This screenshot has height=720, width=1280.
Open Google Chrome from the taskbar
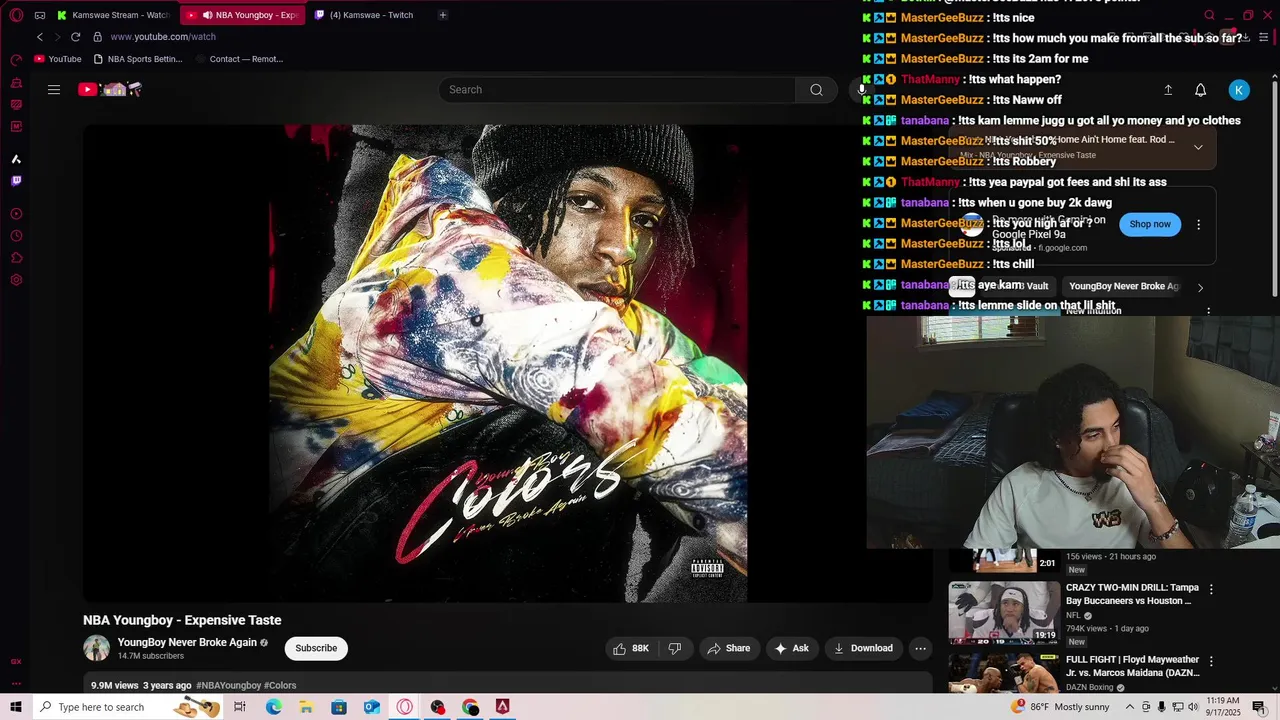point(471,707)
